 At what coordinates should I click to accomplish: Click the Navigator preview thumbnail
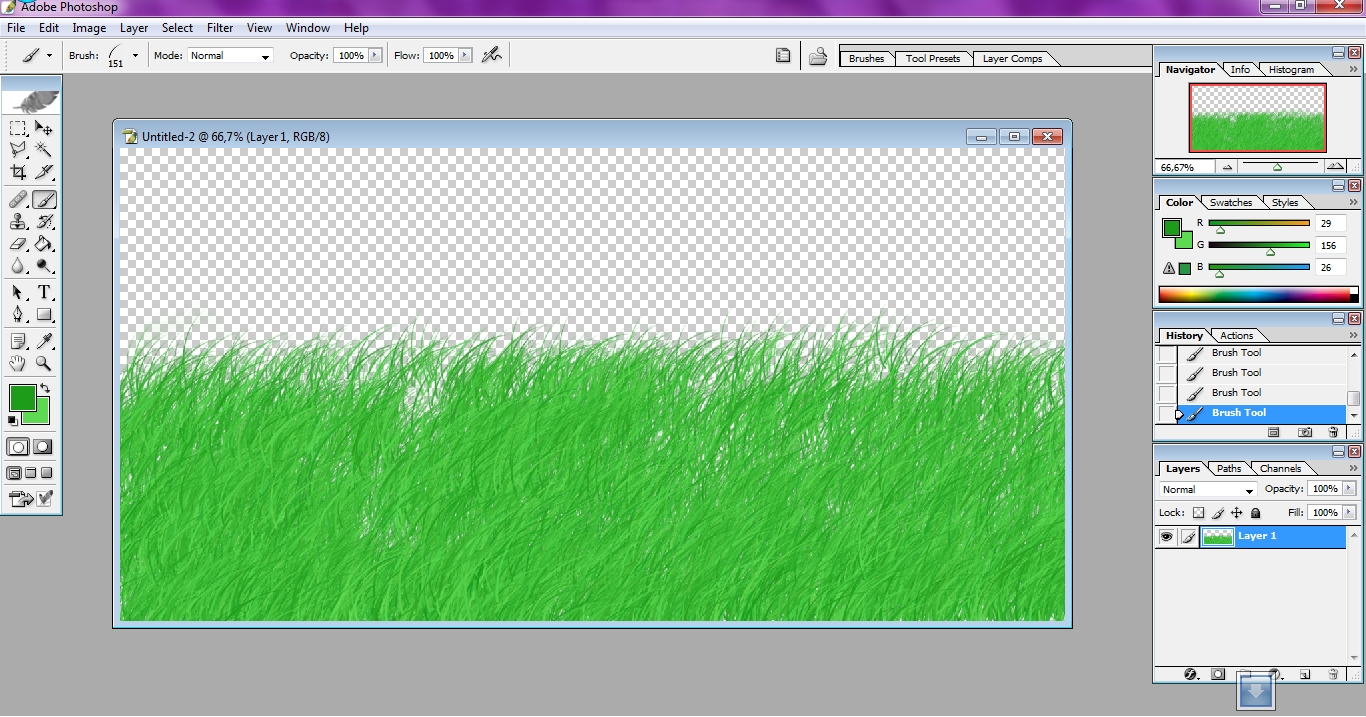pyautogui.click(x=1256, y=117)
